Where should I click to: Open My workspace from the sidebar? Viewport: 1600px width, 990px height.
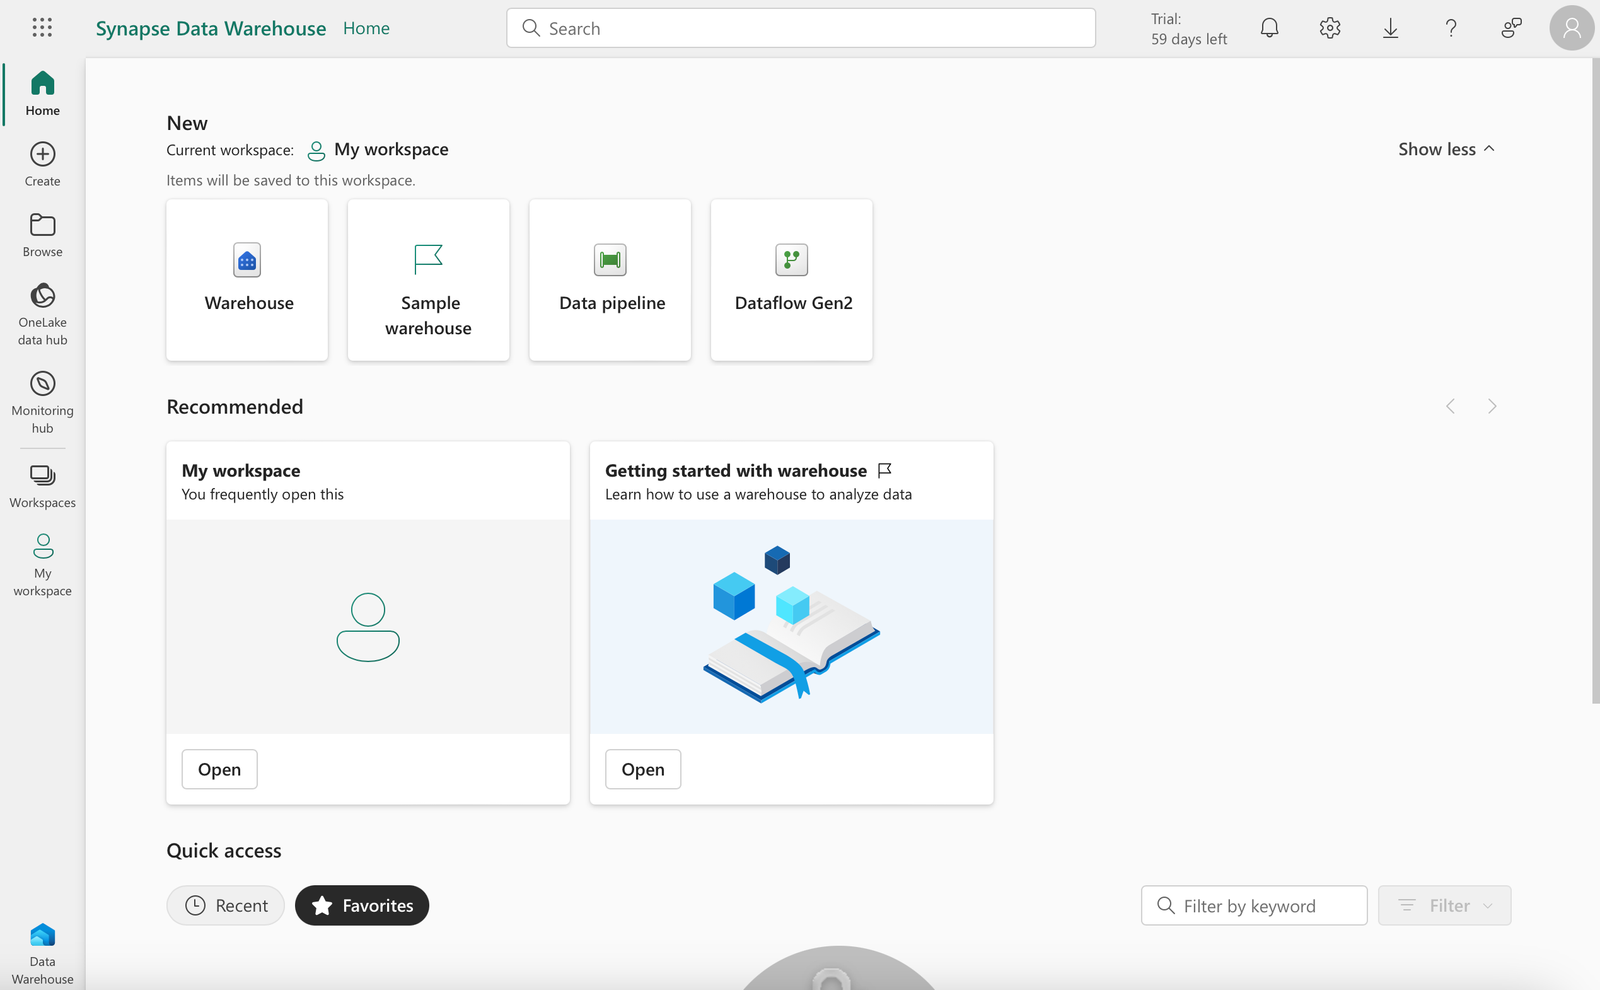tap(42, 563)
